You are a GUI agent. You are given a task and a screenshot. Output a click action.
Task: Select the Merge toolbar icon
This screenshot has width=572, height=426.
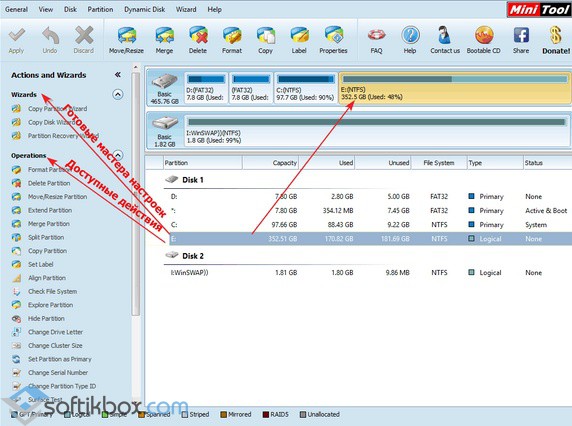coord(164,36)
